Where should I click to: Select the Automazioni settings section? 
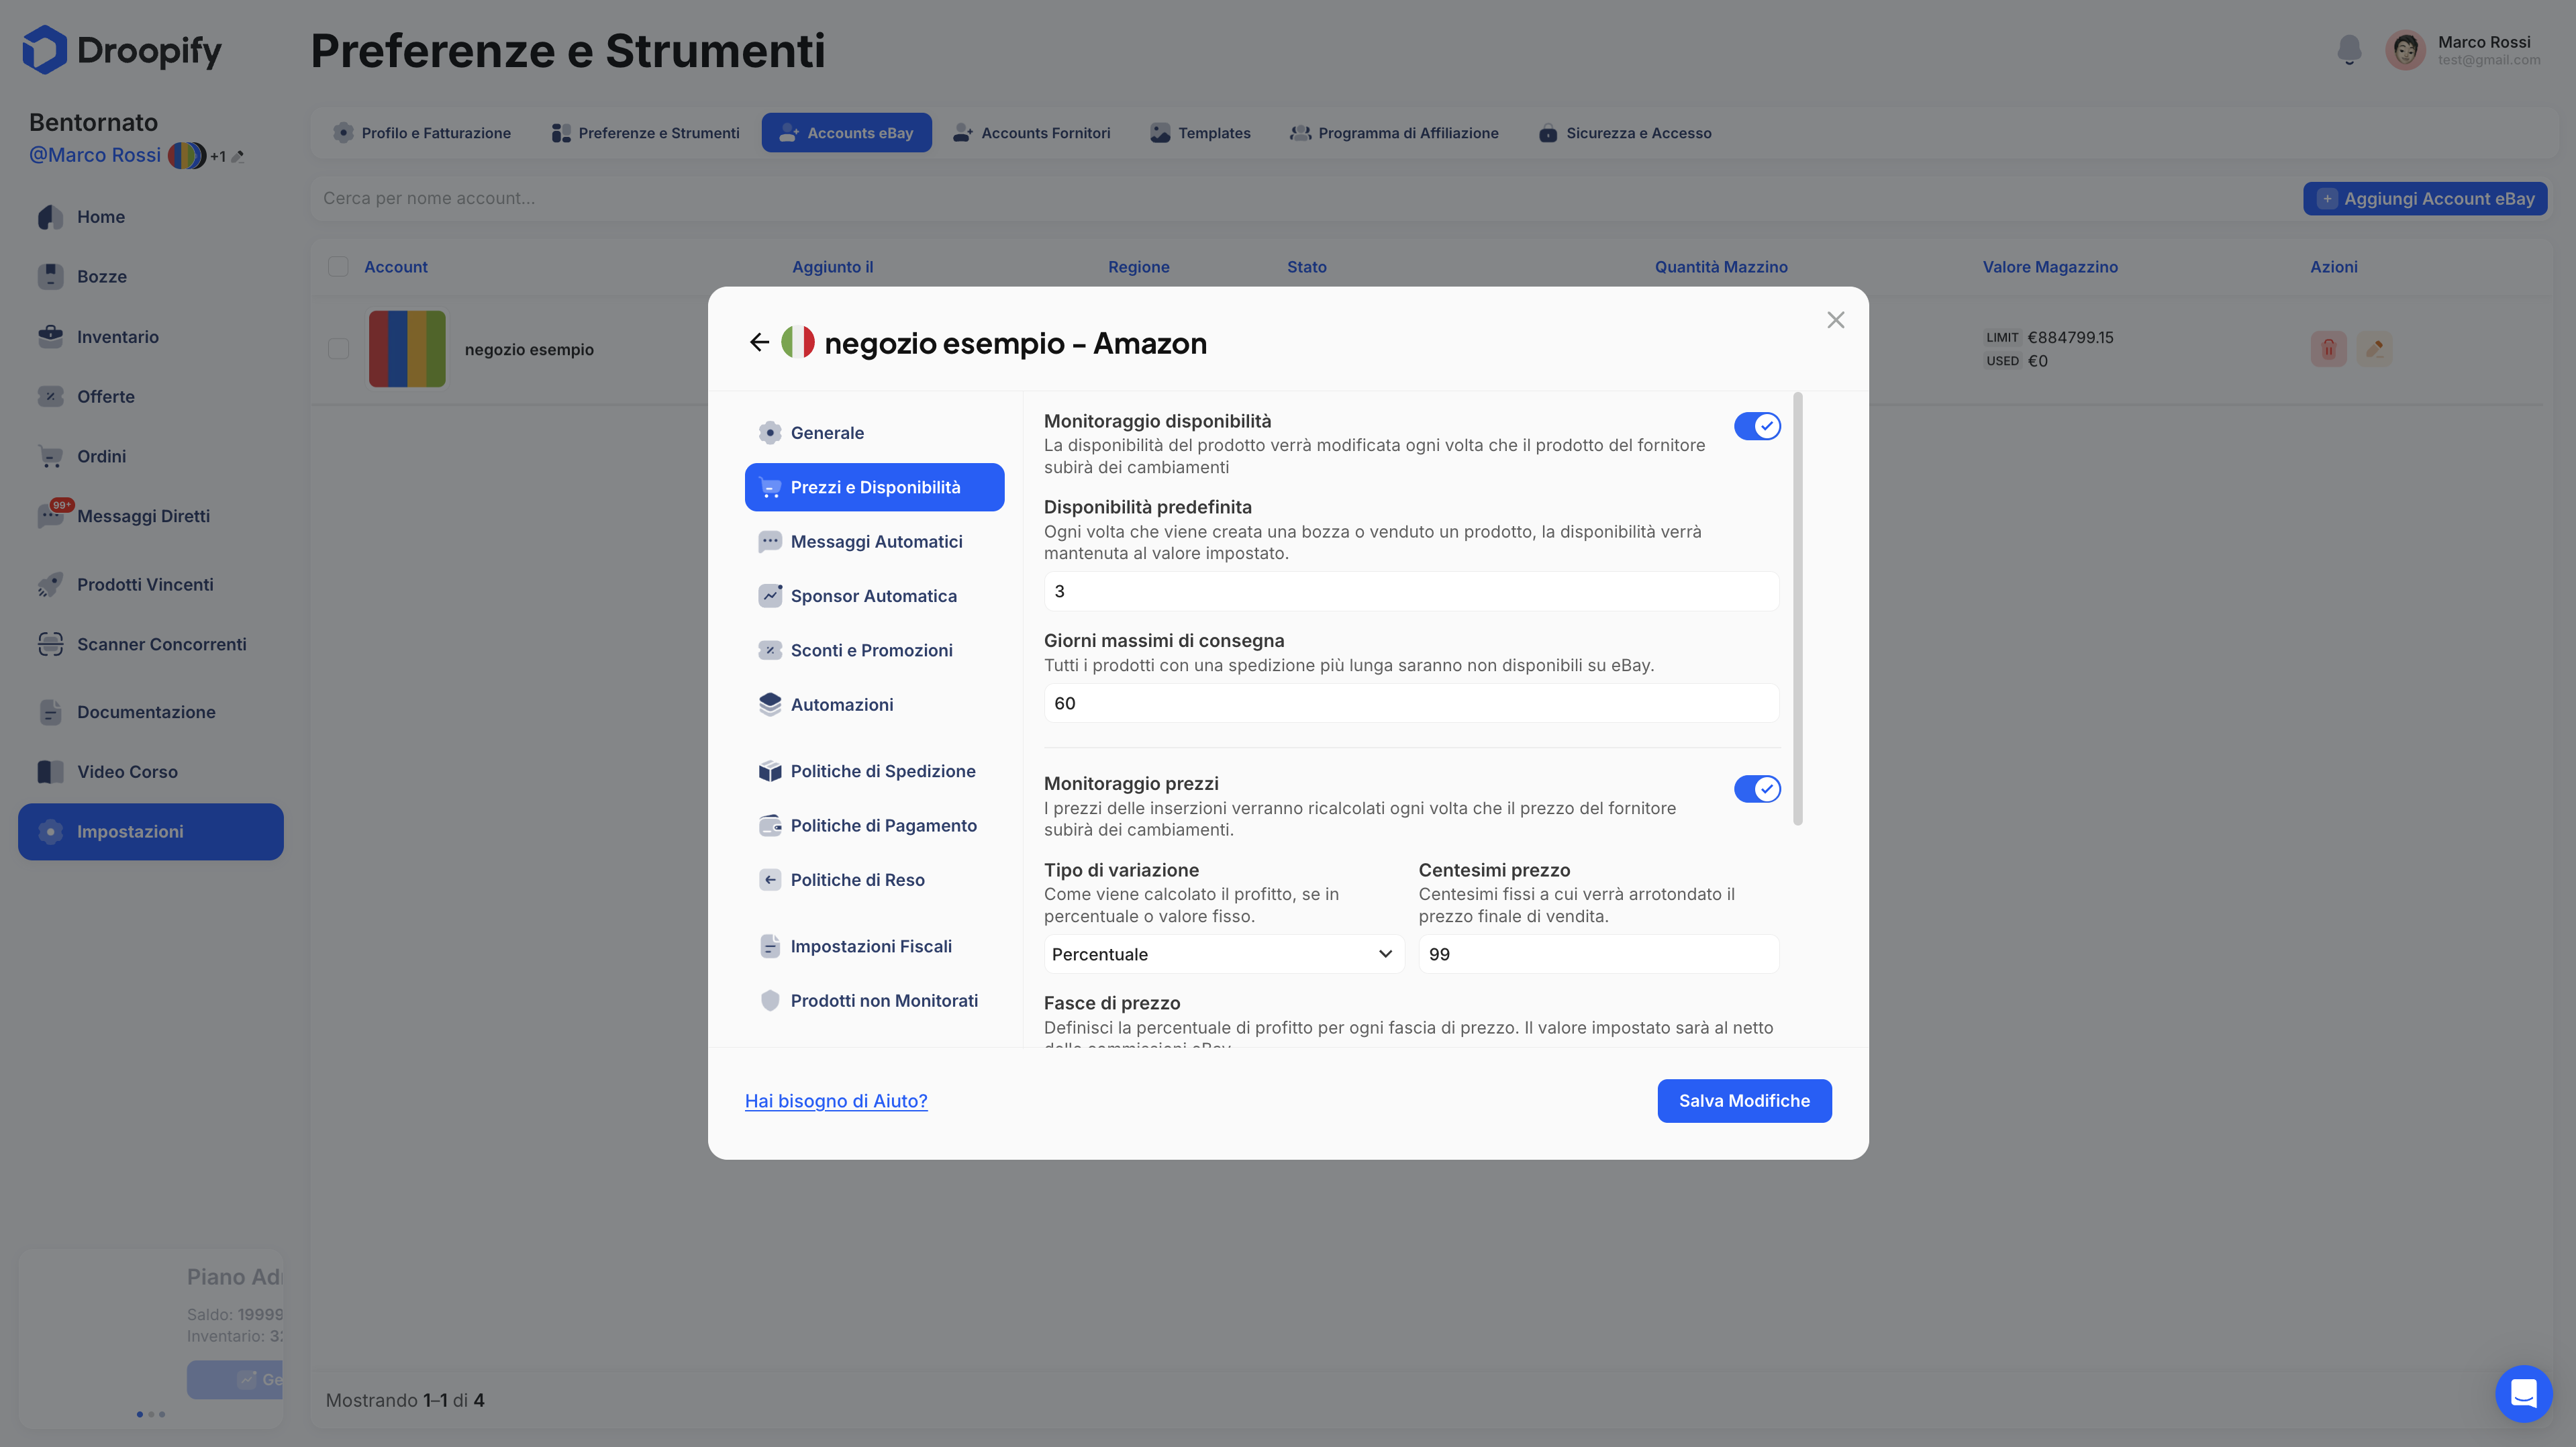[841, 704]
